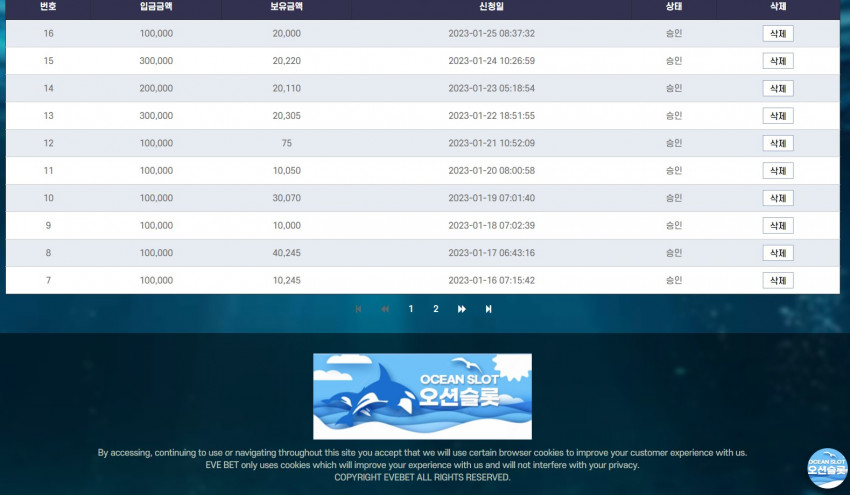Click the 입금금액 column header

pos(156,7)
